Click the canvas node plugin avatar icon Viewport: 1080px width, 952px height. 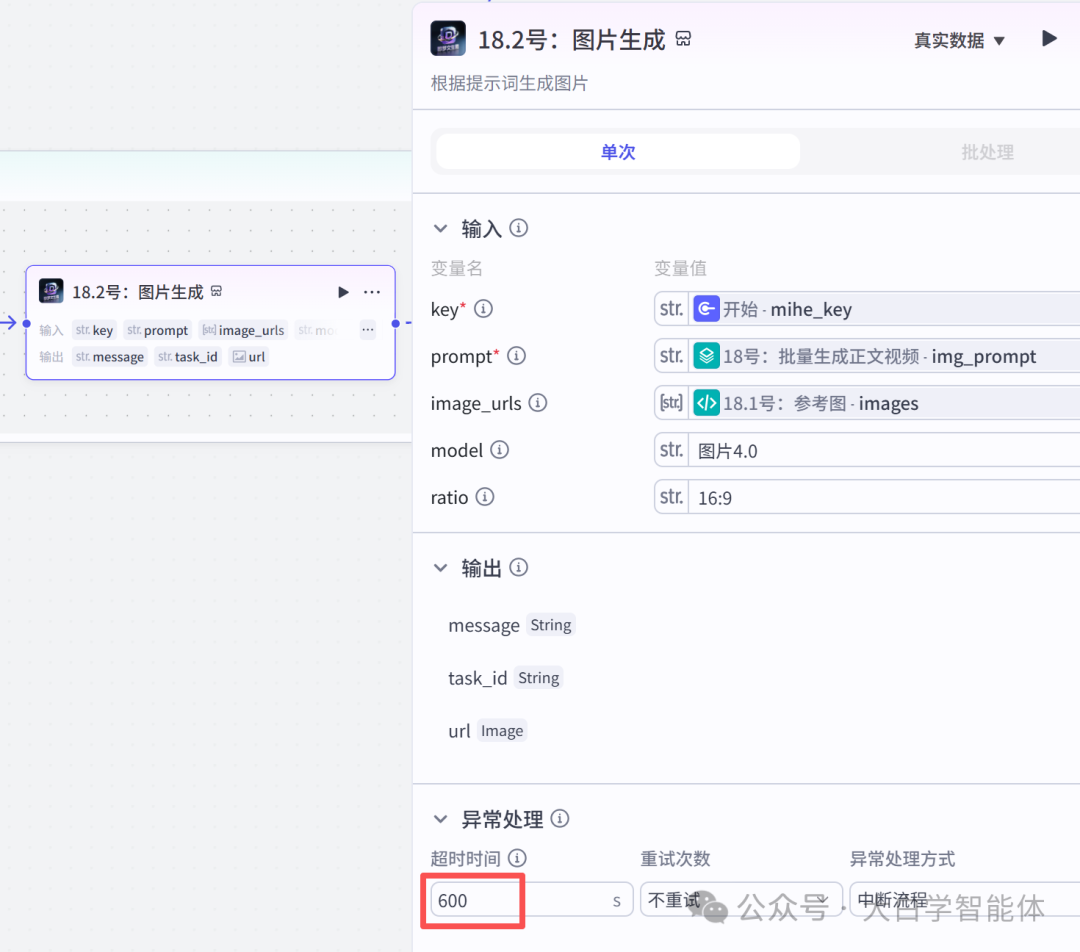click(x=51, y=291)
